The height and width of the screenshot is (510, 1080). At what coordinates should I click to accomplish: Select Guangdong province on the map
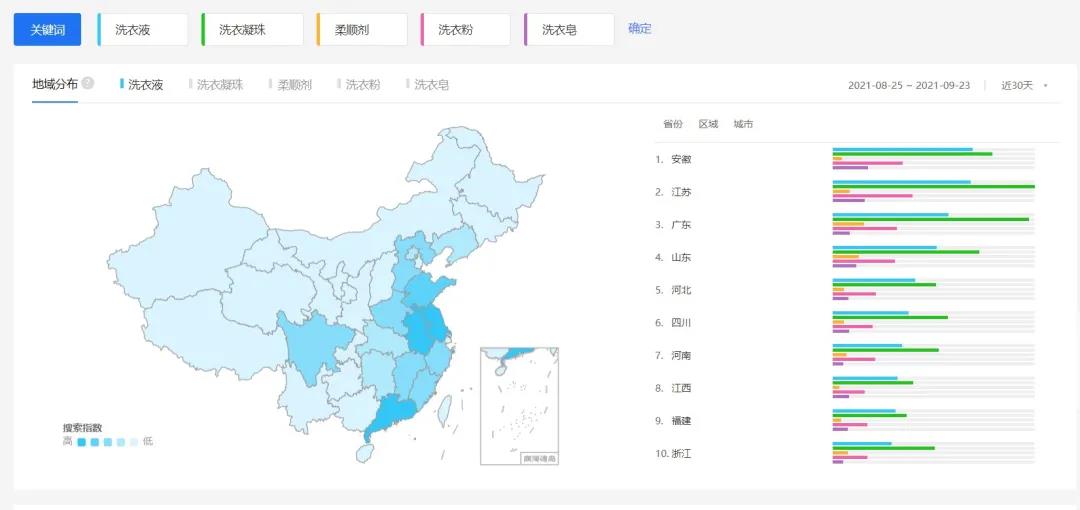(x=390, y=412)
